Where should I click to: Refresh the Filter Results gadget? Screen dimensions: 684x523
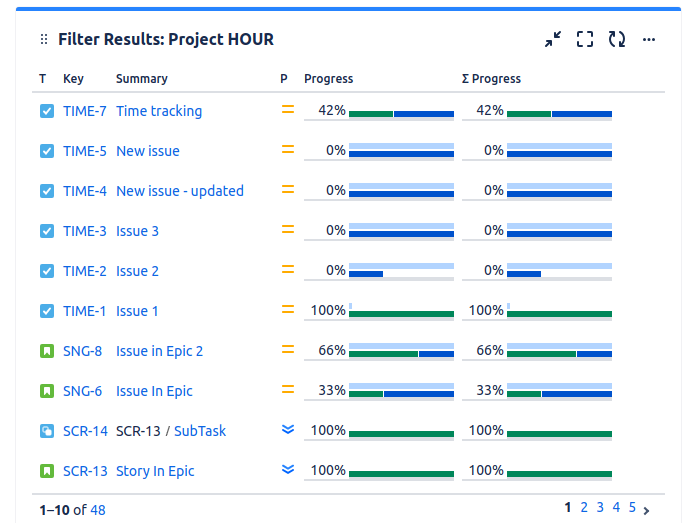617,39
